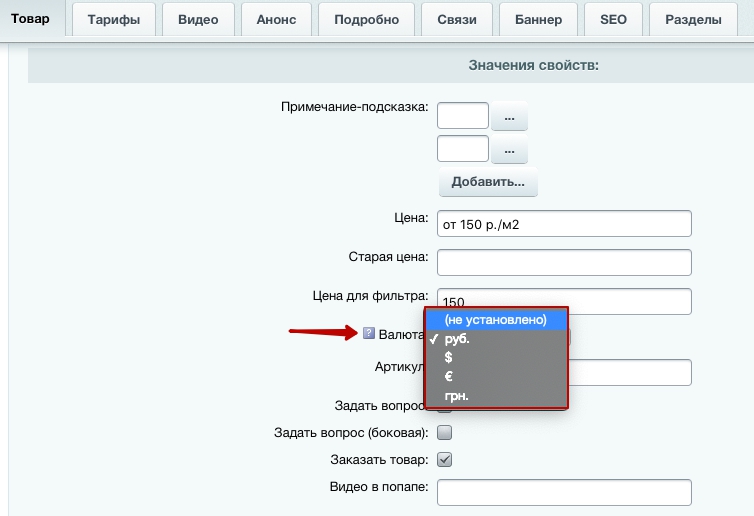
Task: Click the Артикул input field
Action: pyautogui.click(x=630, y=372)
